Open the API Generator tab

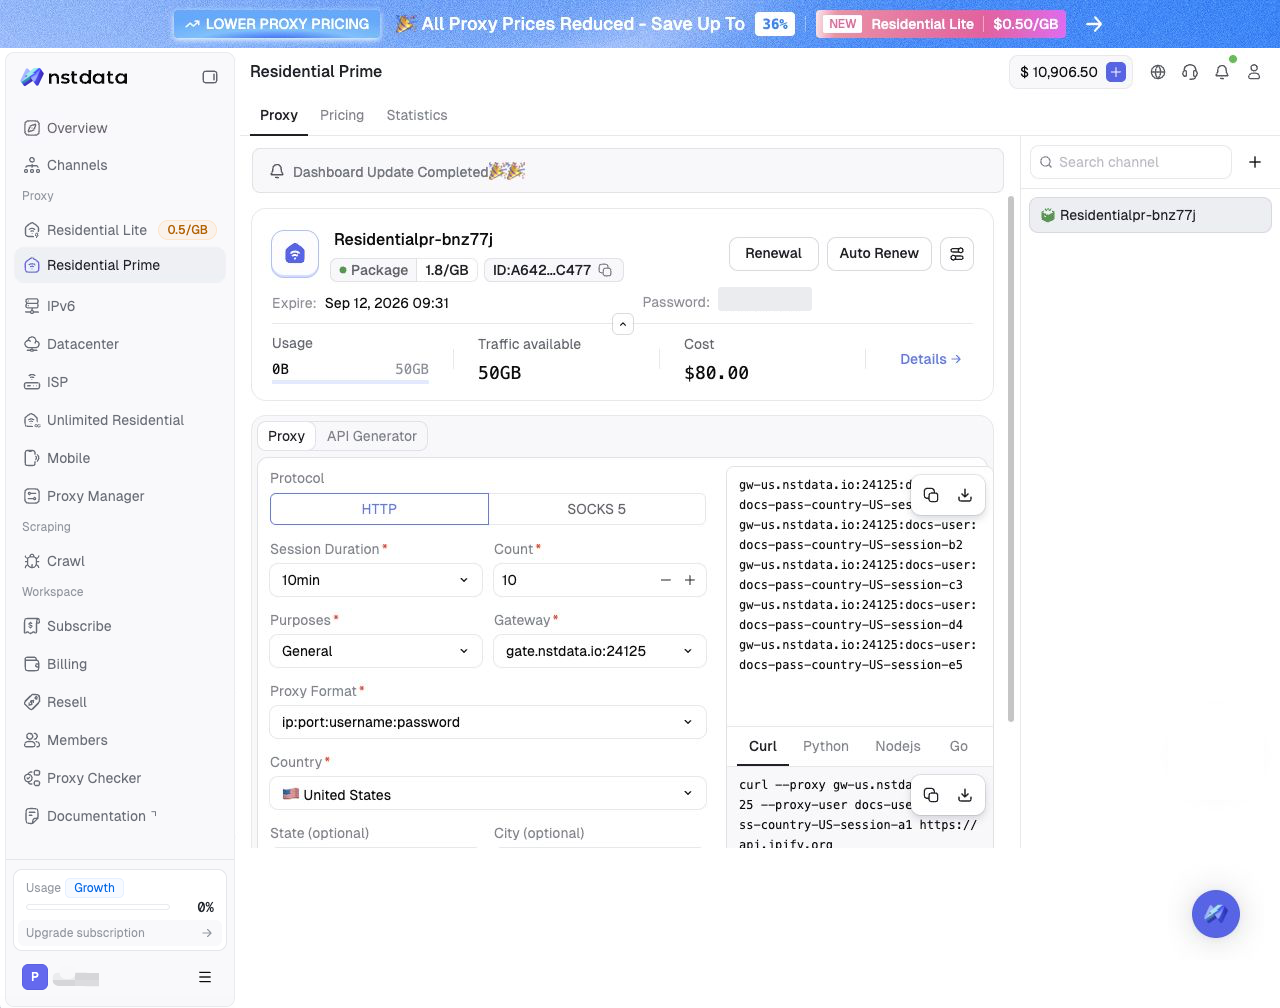point(372,436)
